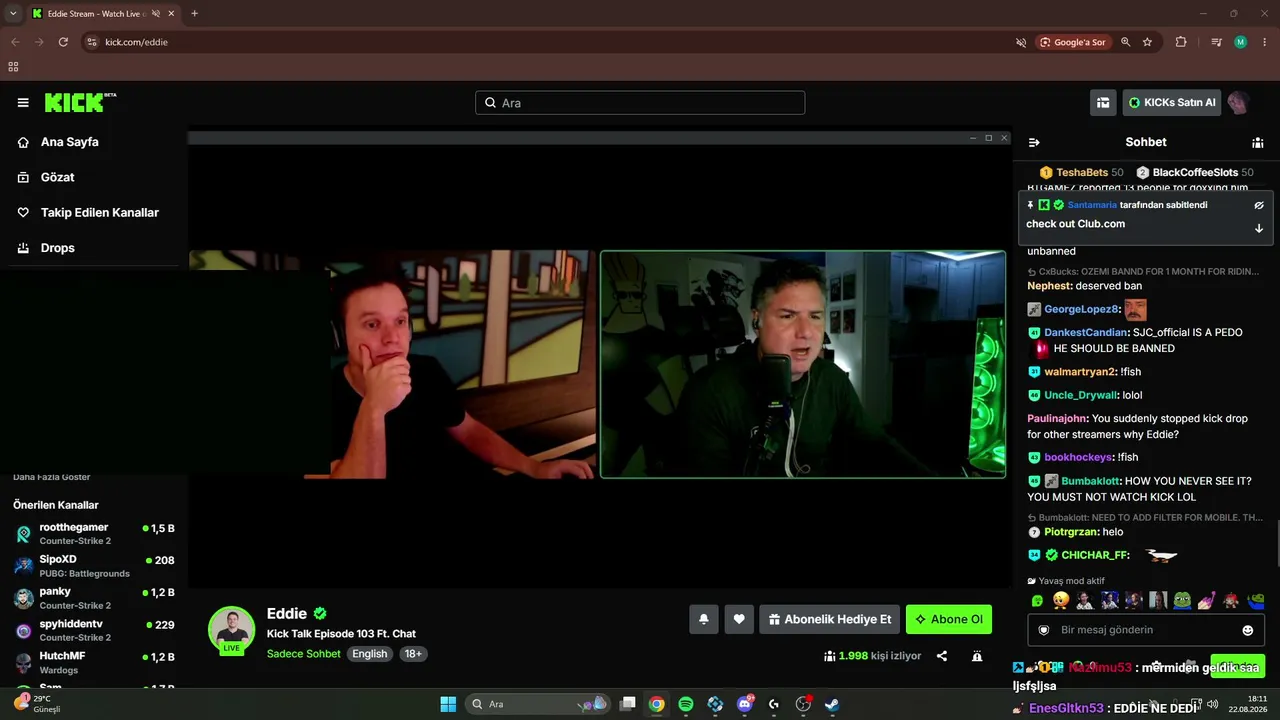The height and width of the screenshot is (720, 1280).
Task: Open Eddie's profile avatar
Action: point(232,630)
